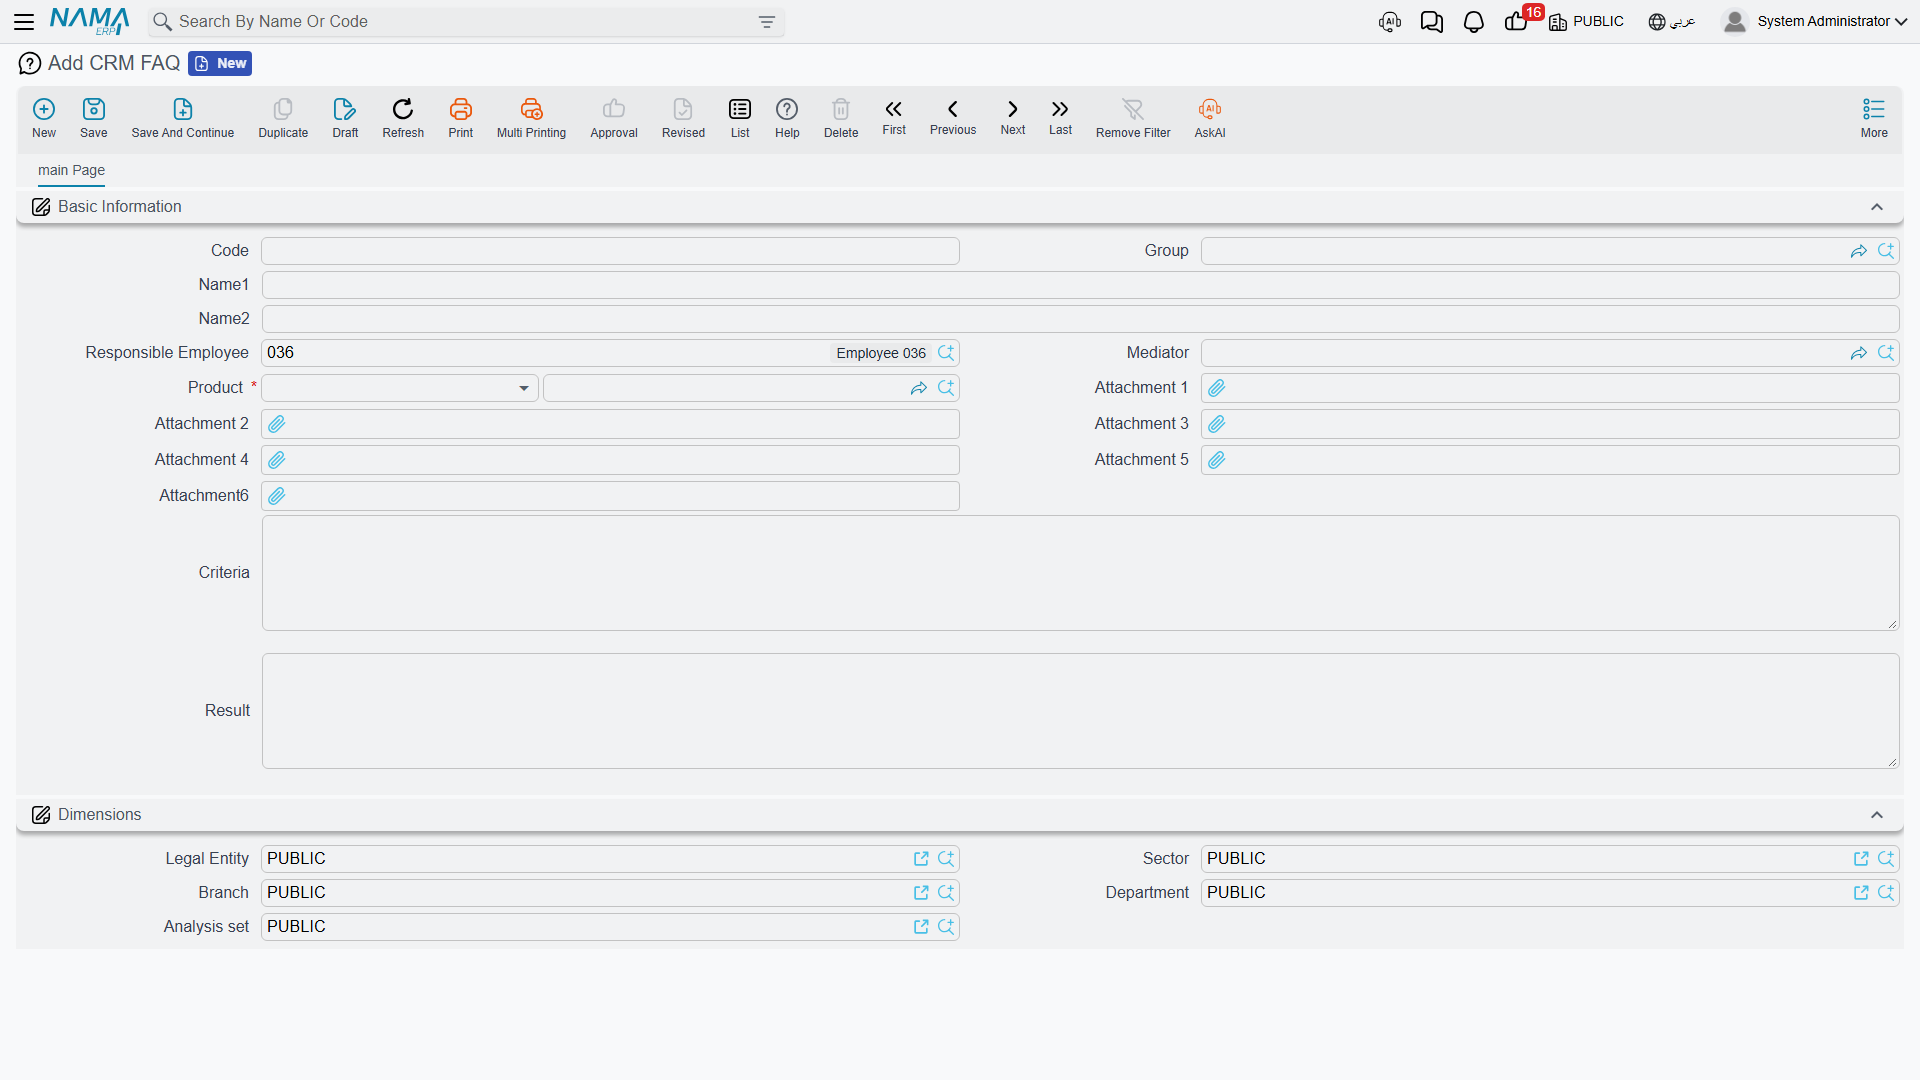The width and height of the screenshot is (1920, 1080).
Task: Open the chat messages icon
Action: click(1432, 22)
